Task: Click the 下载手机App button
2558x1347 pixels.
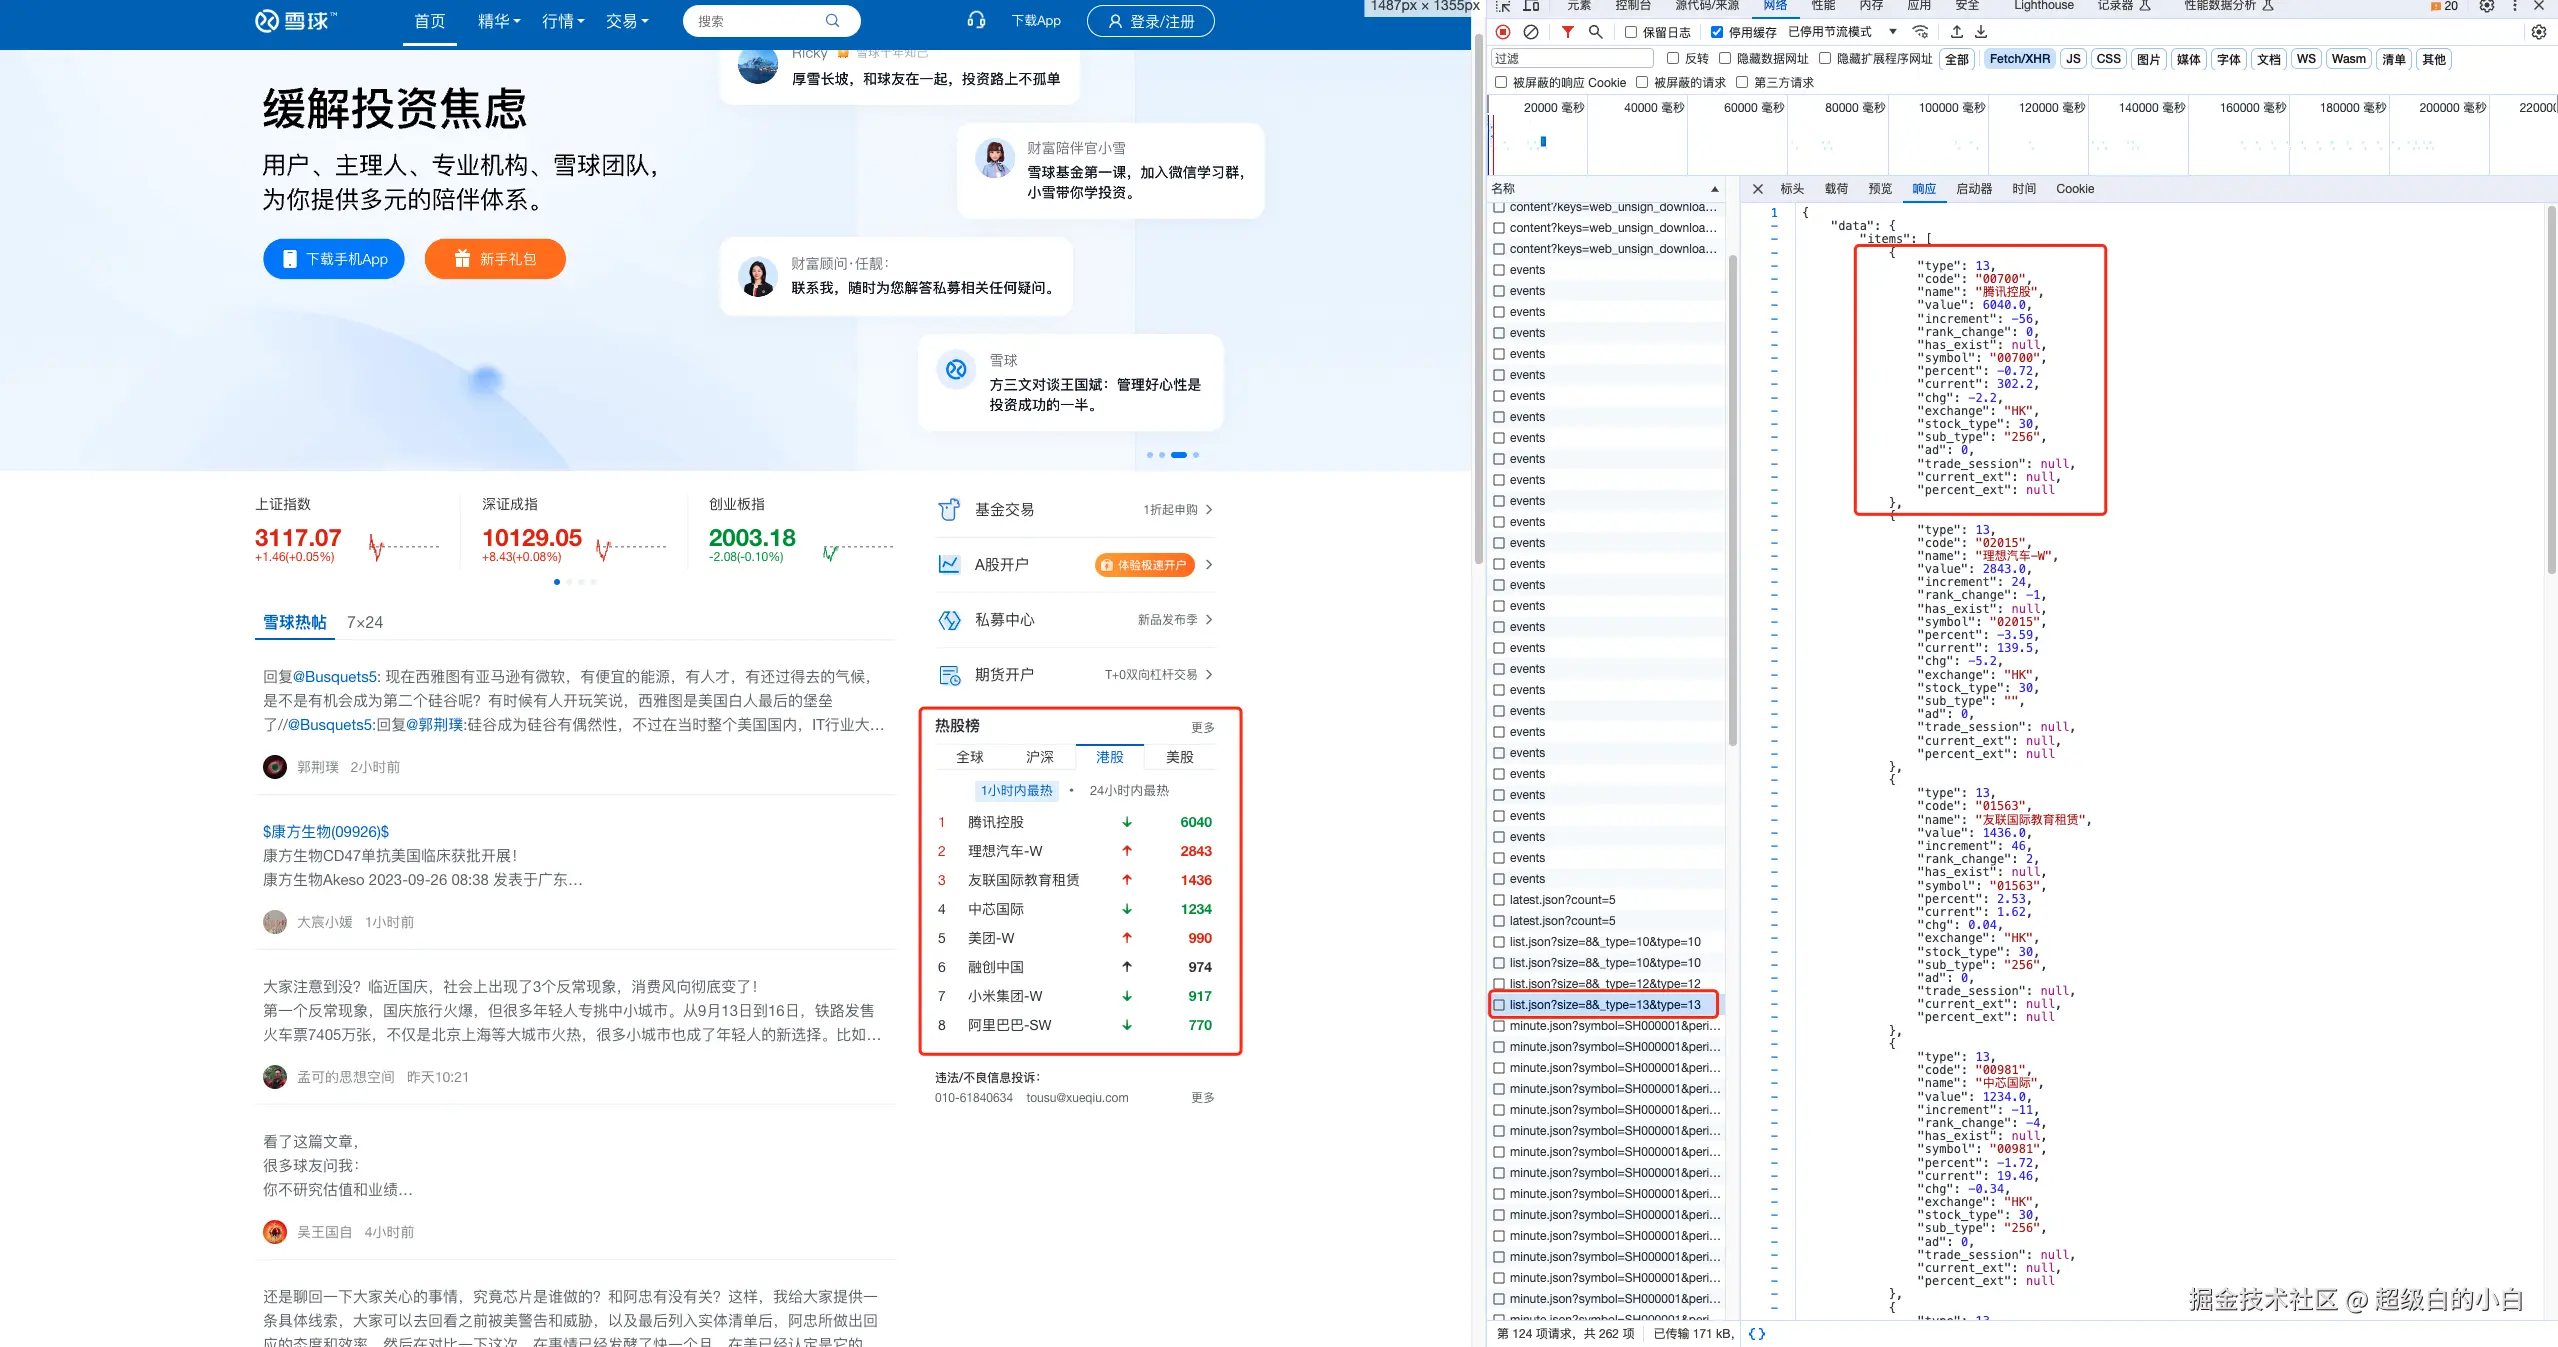Action: (x=334, y=259)
